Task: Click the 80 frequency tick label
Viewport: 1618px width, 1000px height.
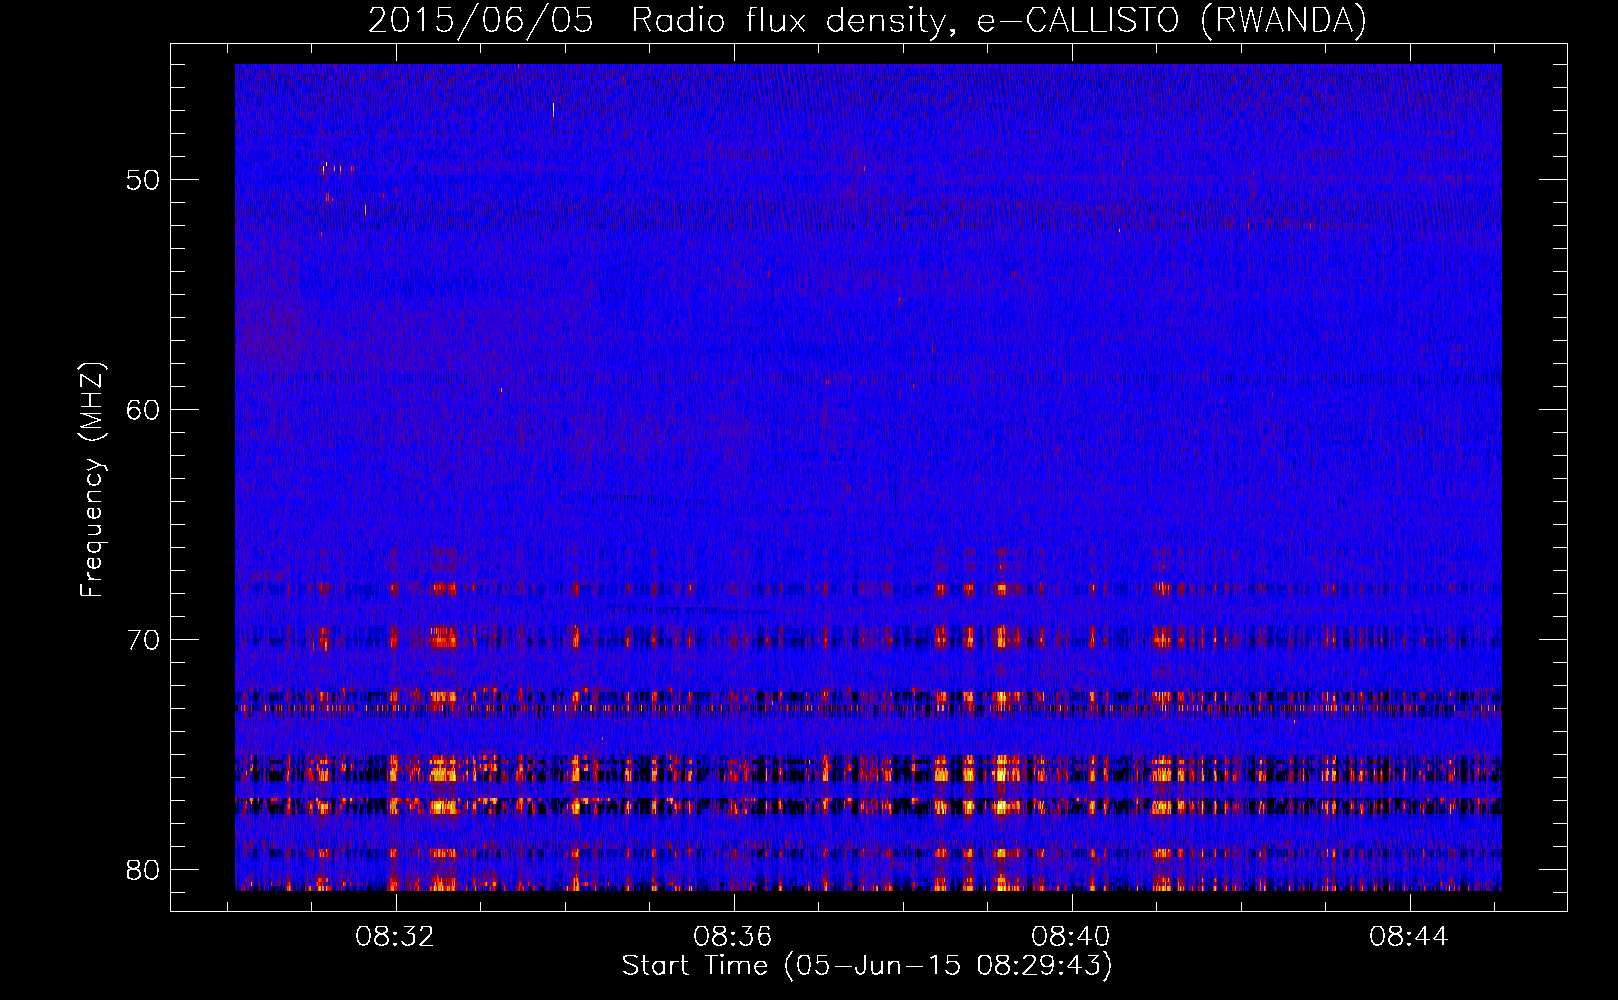Action: tap(143, 871)
